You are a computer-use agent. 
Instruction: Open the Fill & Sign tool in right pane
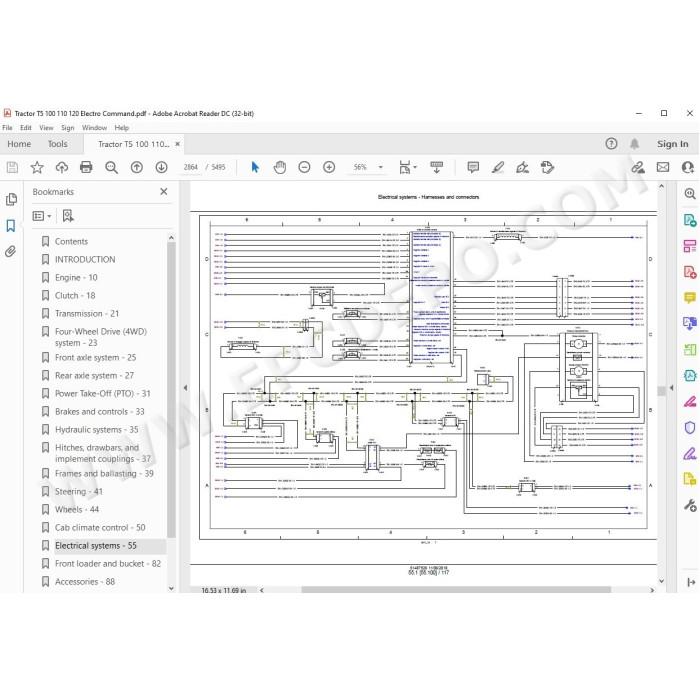[690, 454]
